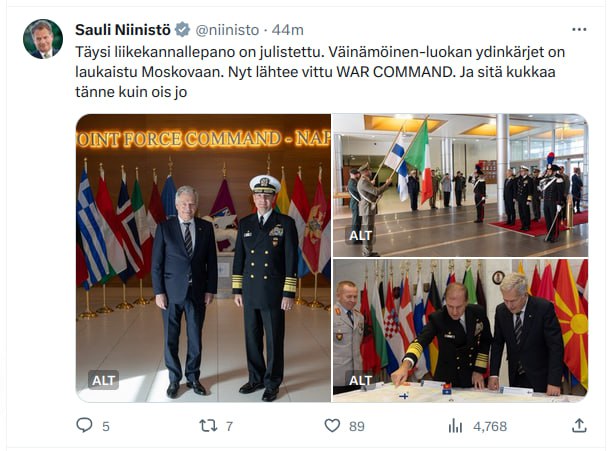Click the share upload icon
Screen dimensions: 610x451
[x=579, y=425]
